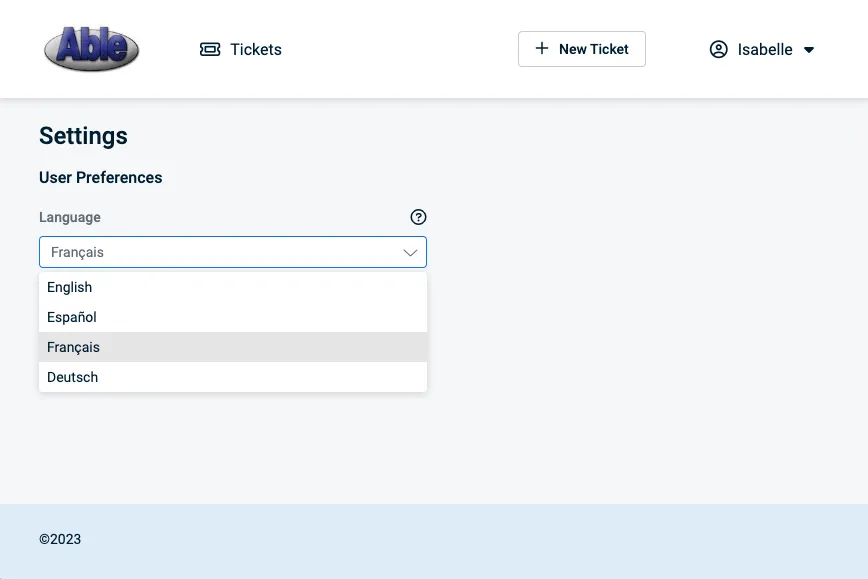
Task: Click the selected Français value in Language field
Action: point(78,252)
